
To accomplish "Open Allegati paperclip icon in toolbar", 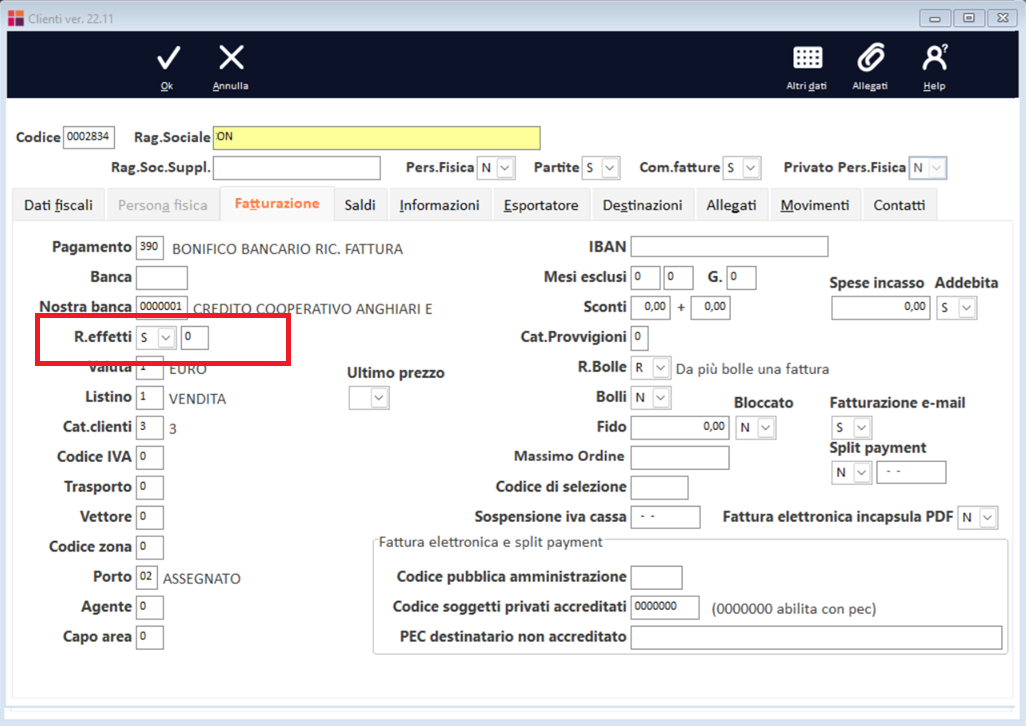I will pyautogui.click(x=870, y=58).
